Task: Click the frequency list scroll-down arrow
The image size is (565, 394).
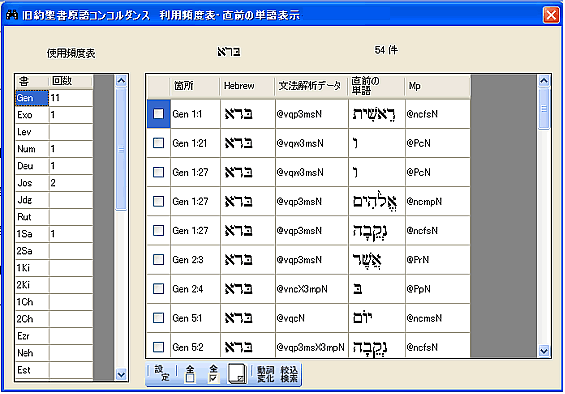Action: [121, 375]
